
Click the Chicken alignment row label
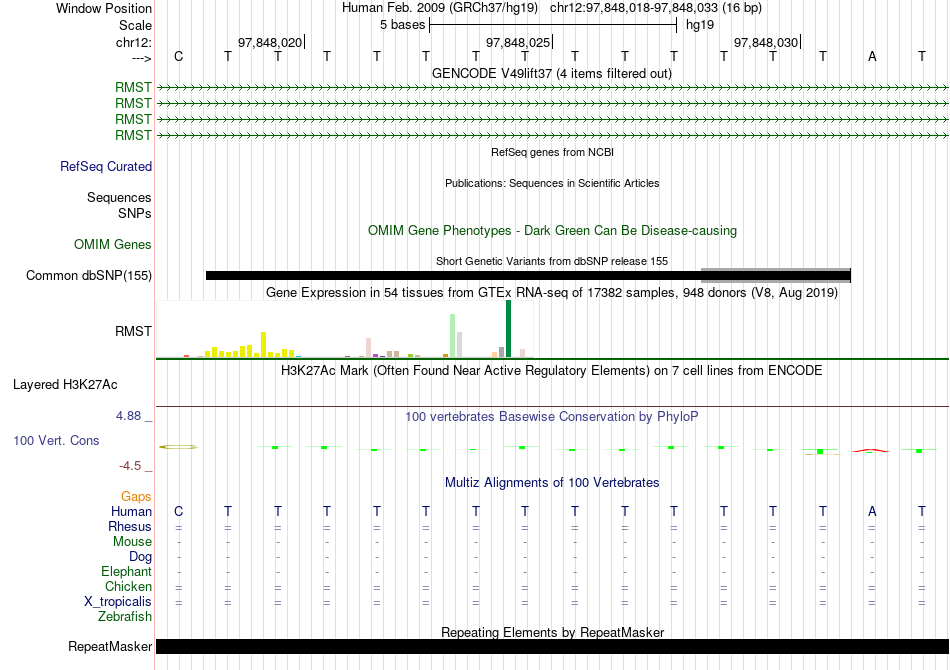point(128,586)
